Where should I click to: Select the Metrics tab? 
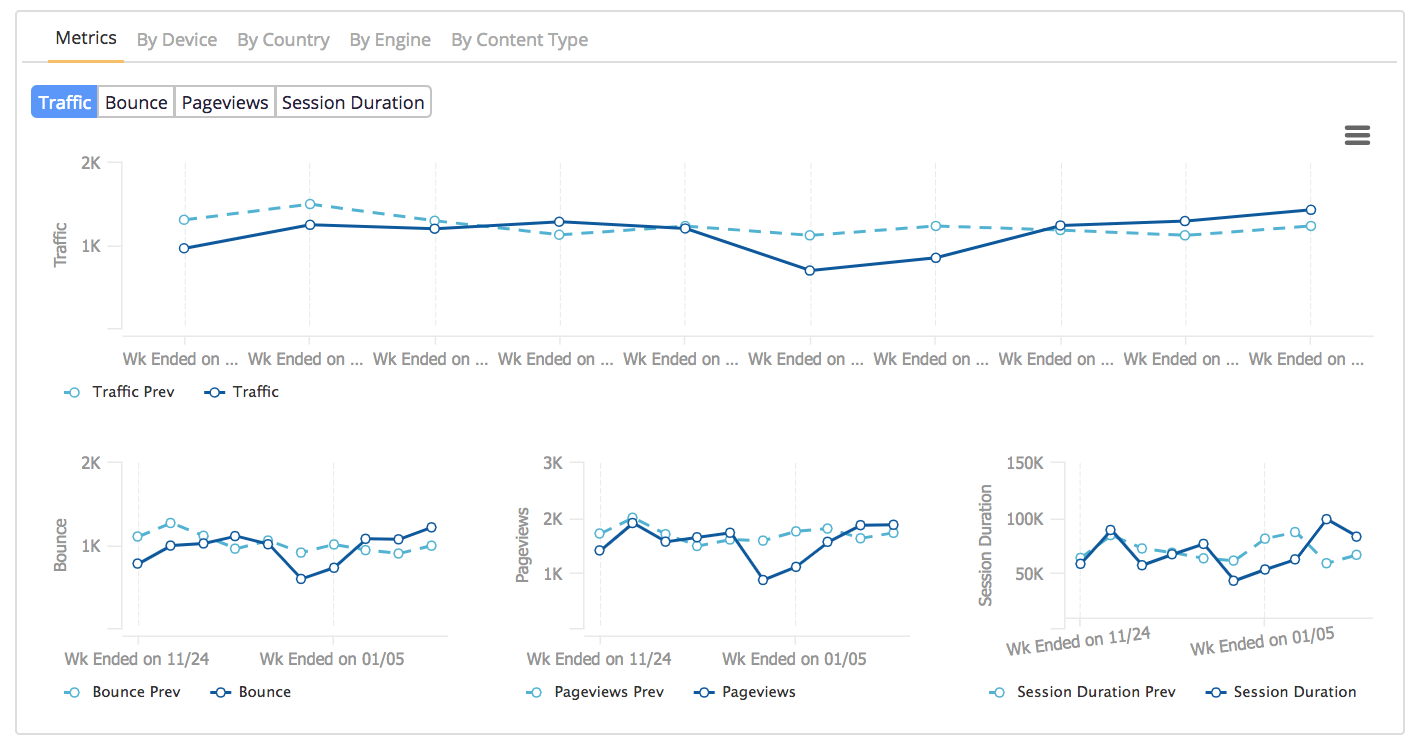86,39
